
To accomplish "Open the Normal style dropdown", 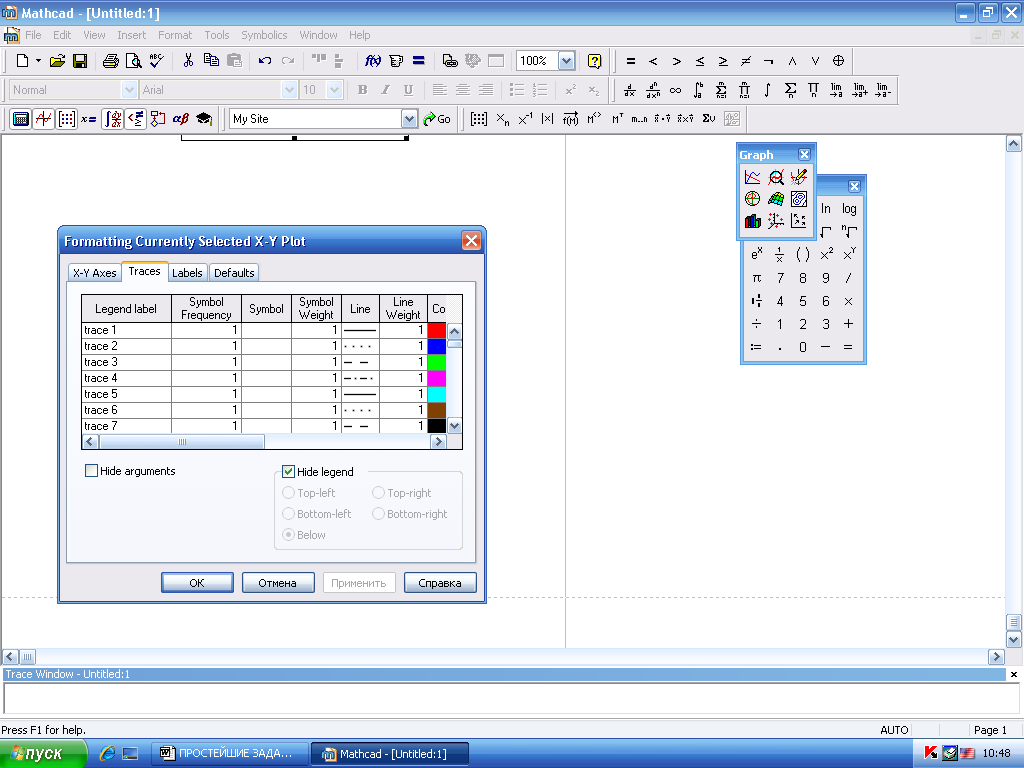I will coord(129,90).
